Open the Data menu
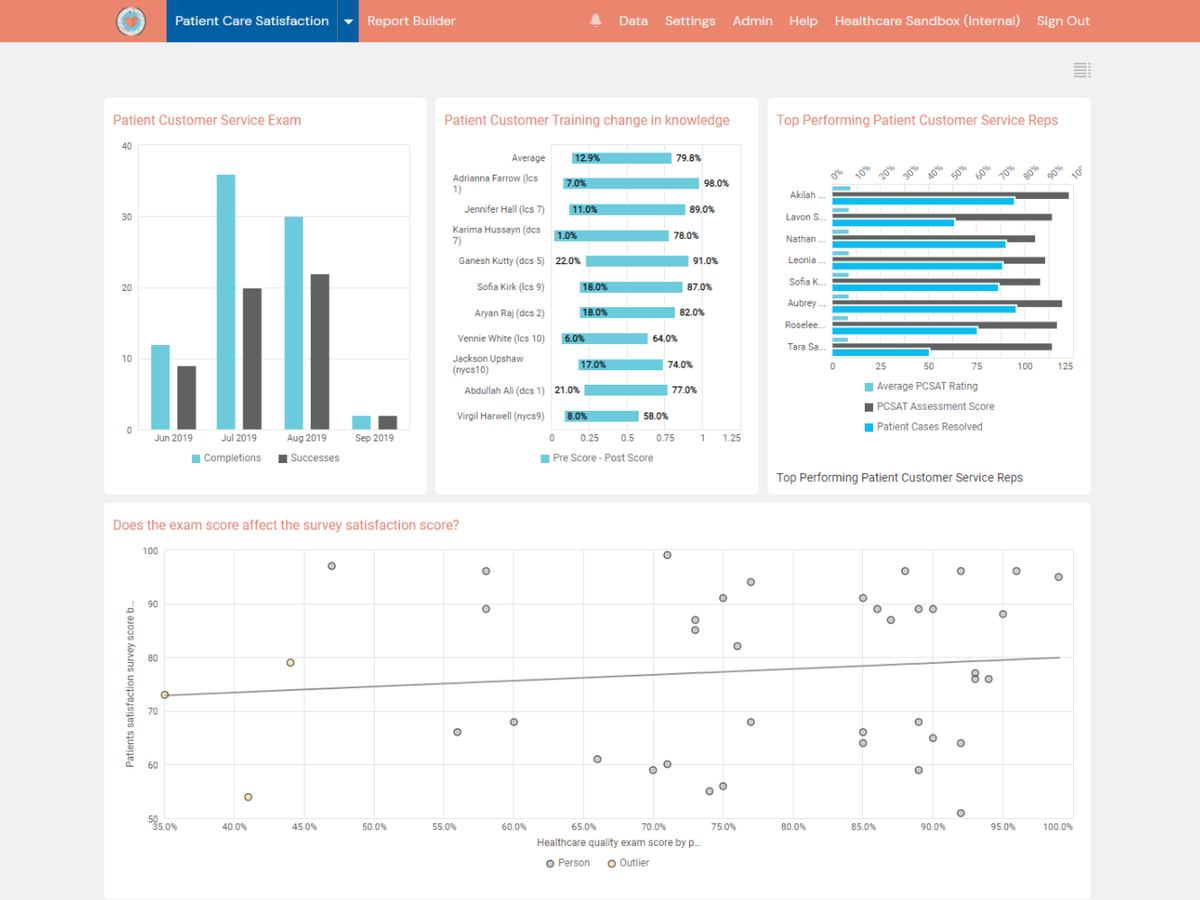Image resolution: width=1200 pixels, height=900 pixels. [x=633, y=20]
